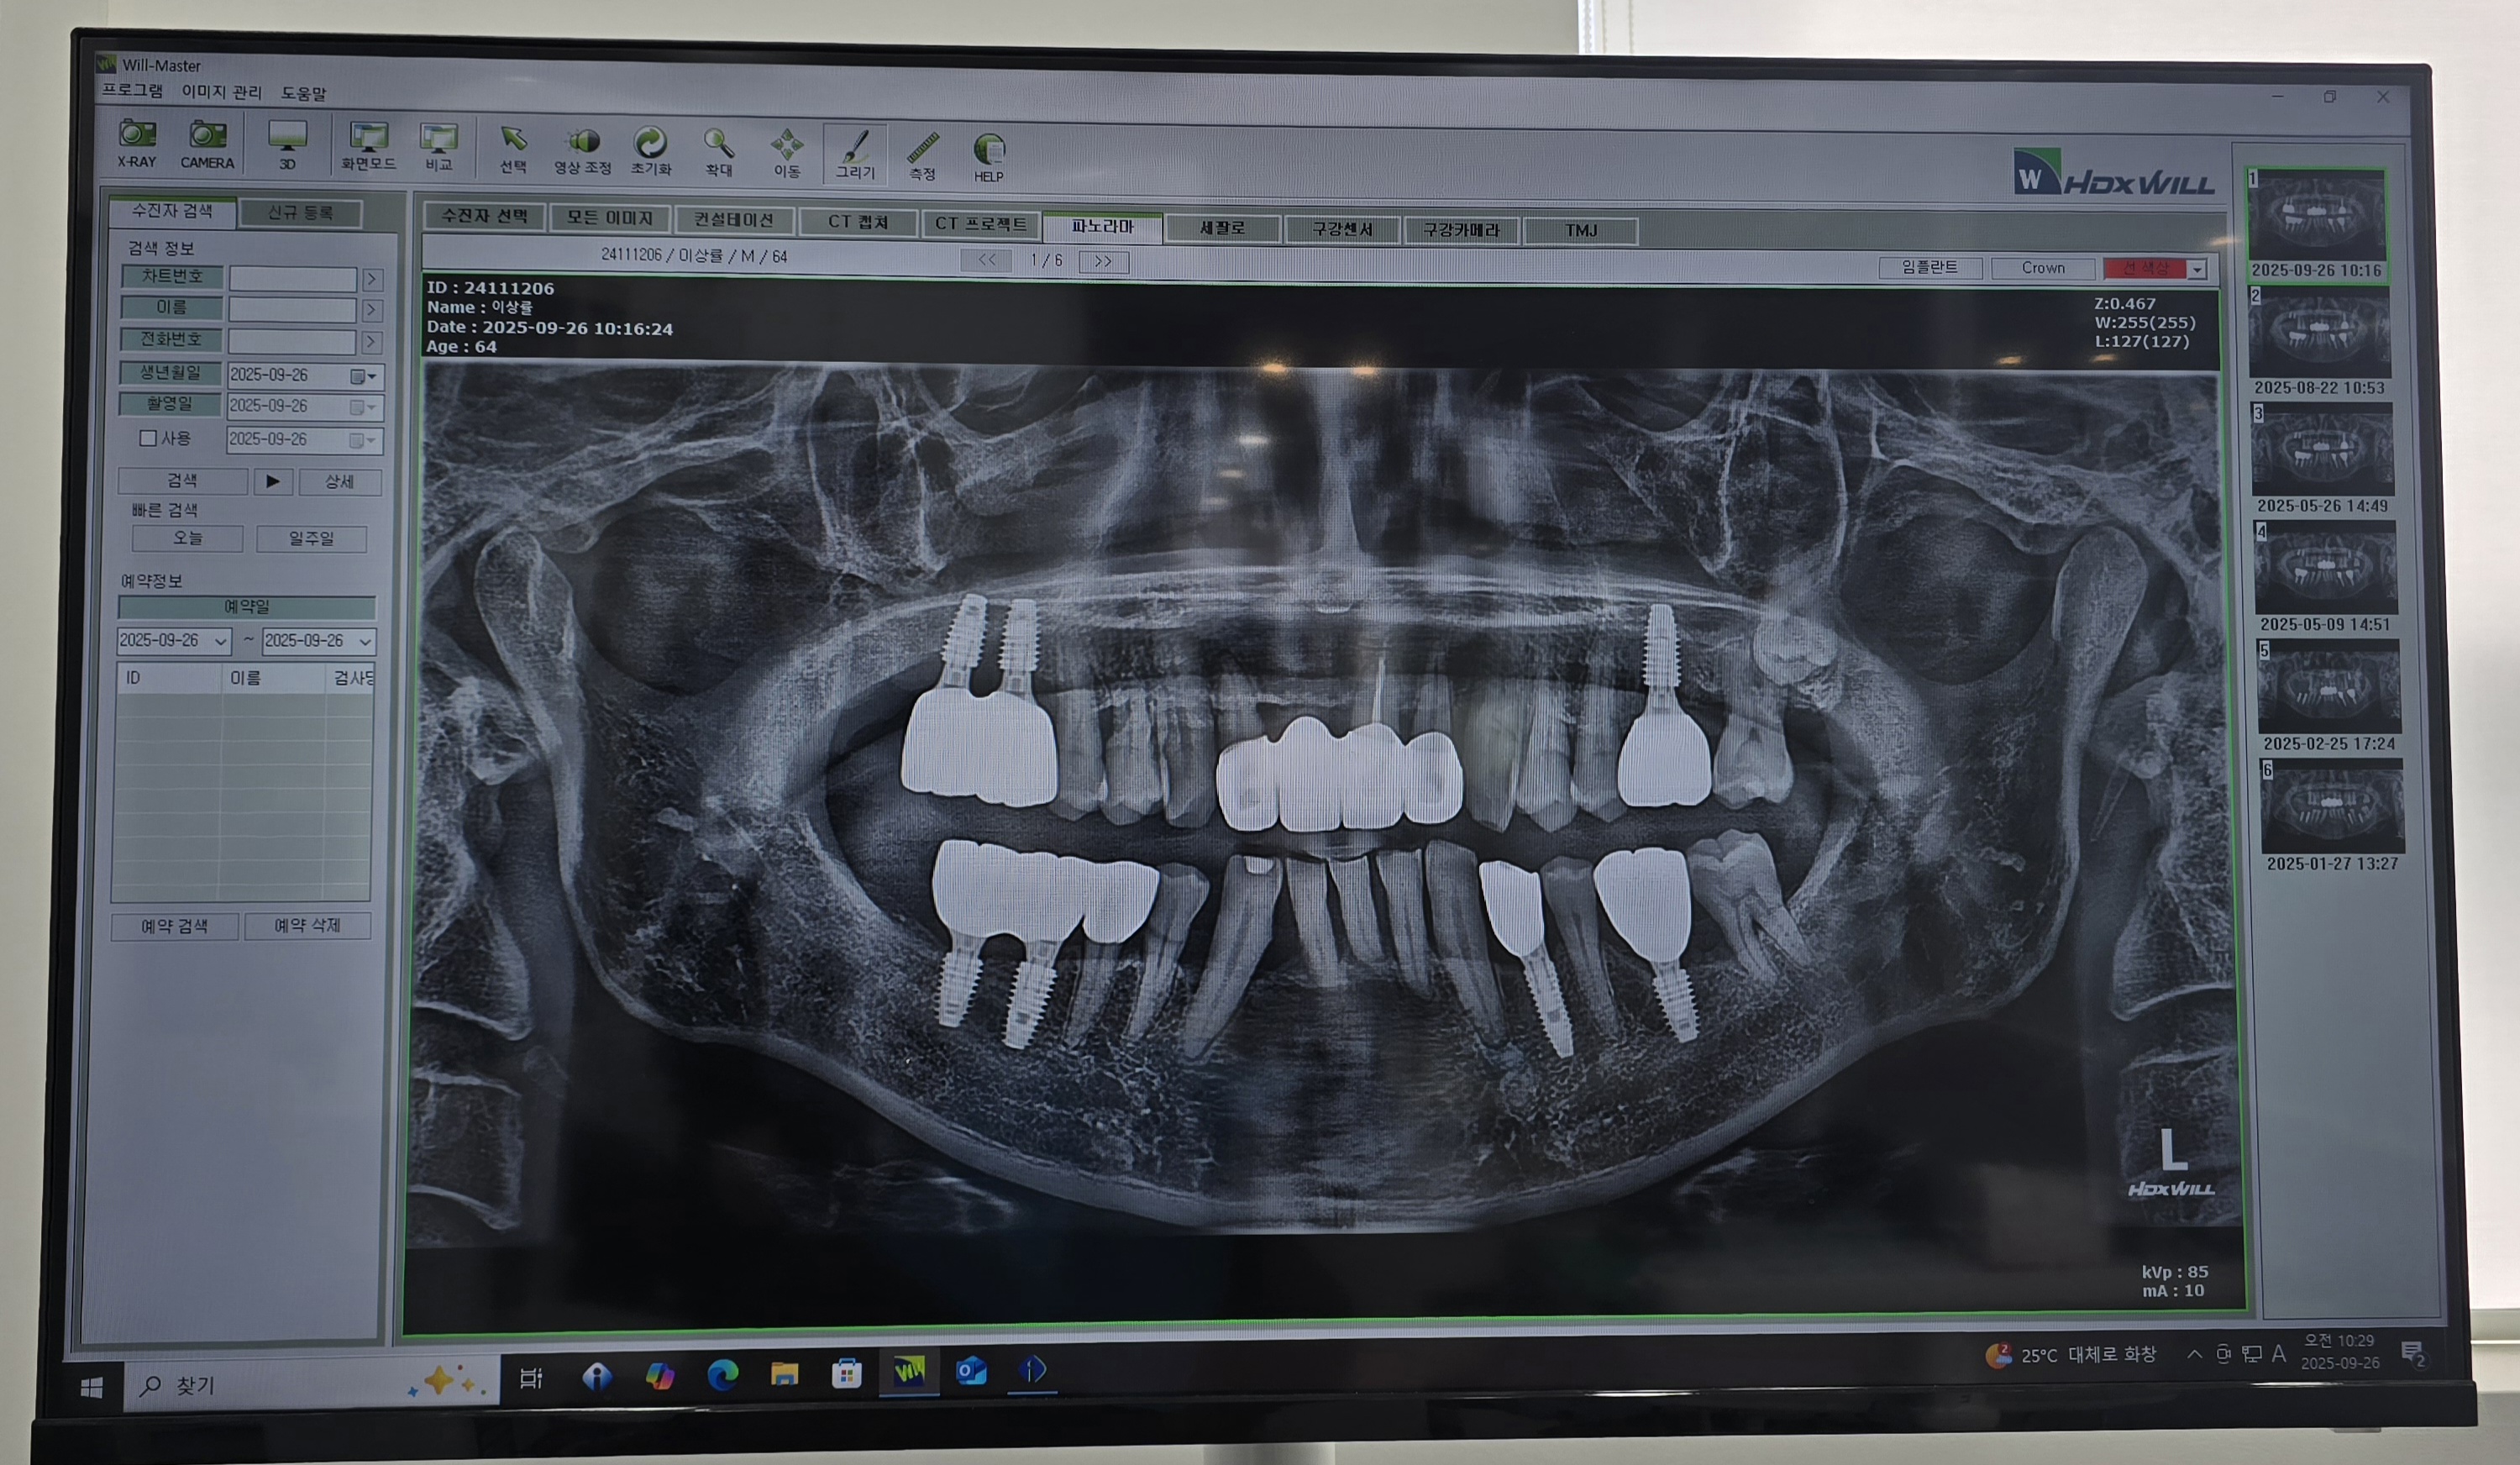Expand the 생년월일 date dropdown
Image resolution: width=2520 pixels, height=1465 pixels.
click(x=371, y=377)
